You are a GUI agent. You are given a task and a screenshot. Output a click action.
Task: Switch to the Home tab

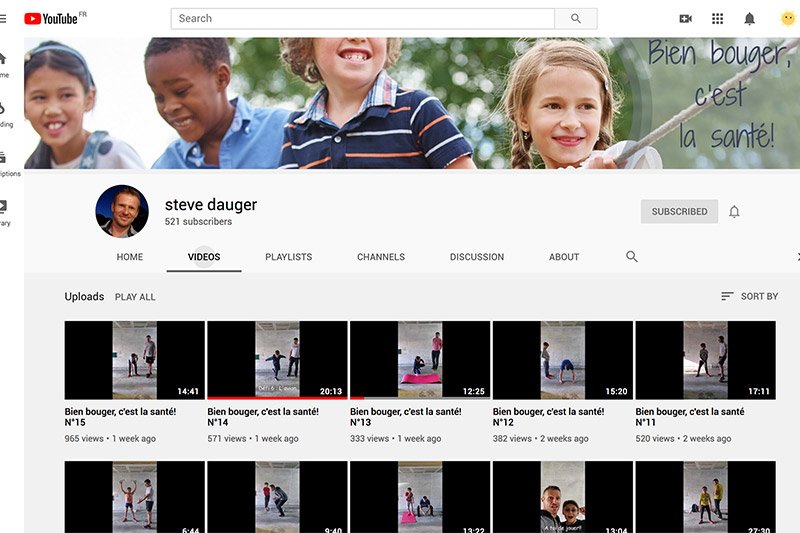point(130,257)
